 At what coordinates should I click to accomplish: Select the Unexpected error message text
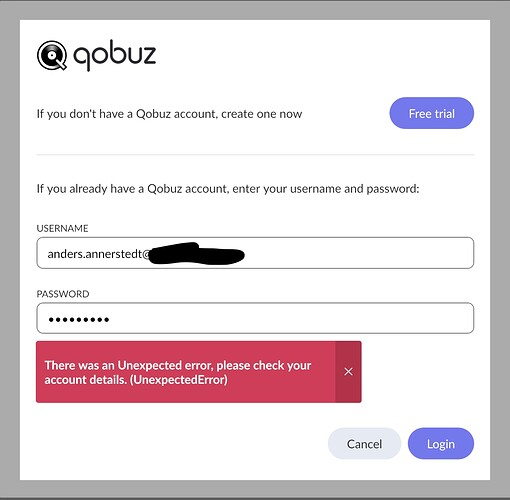click(x=178, y=372)
